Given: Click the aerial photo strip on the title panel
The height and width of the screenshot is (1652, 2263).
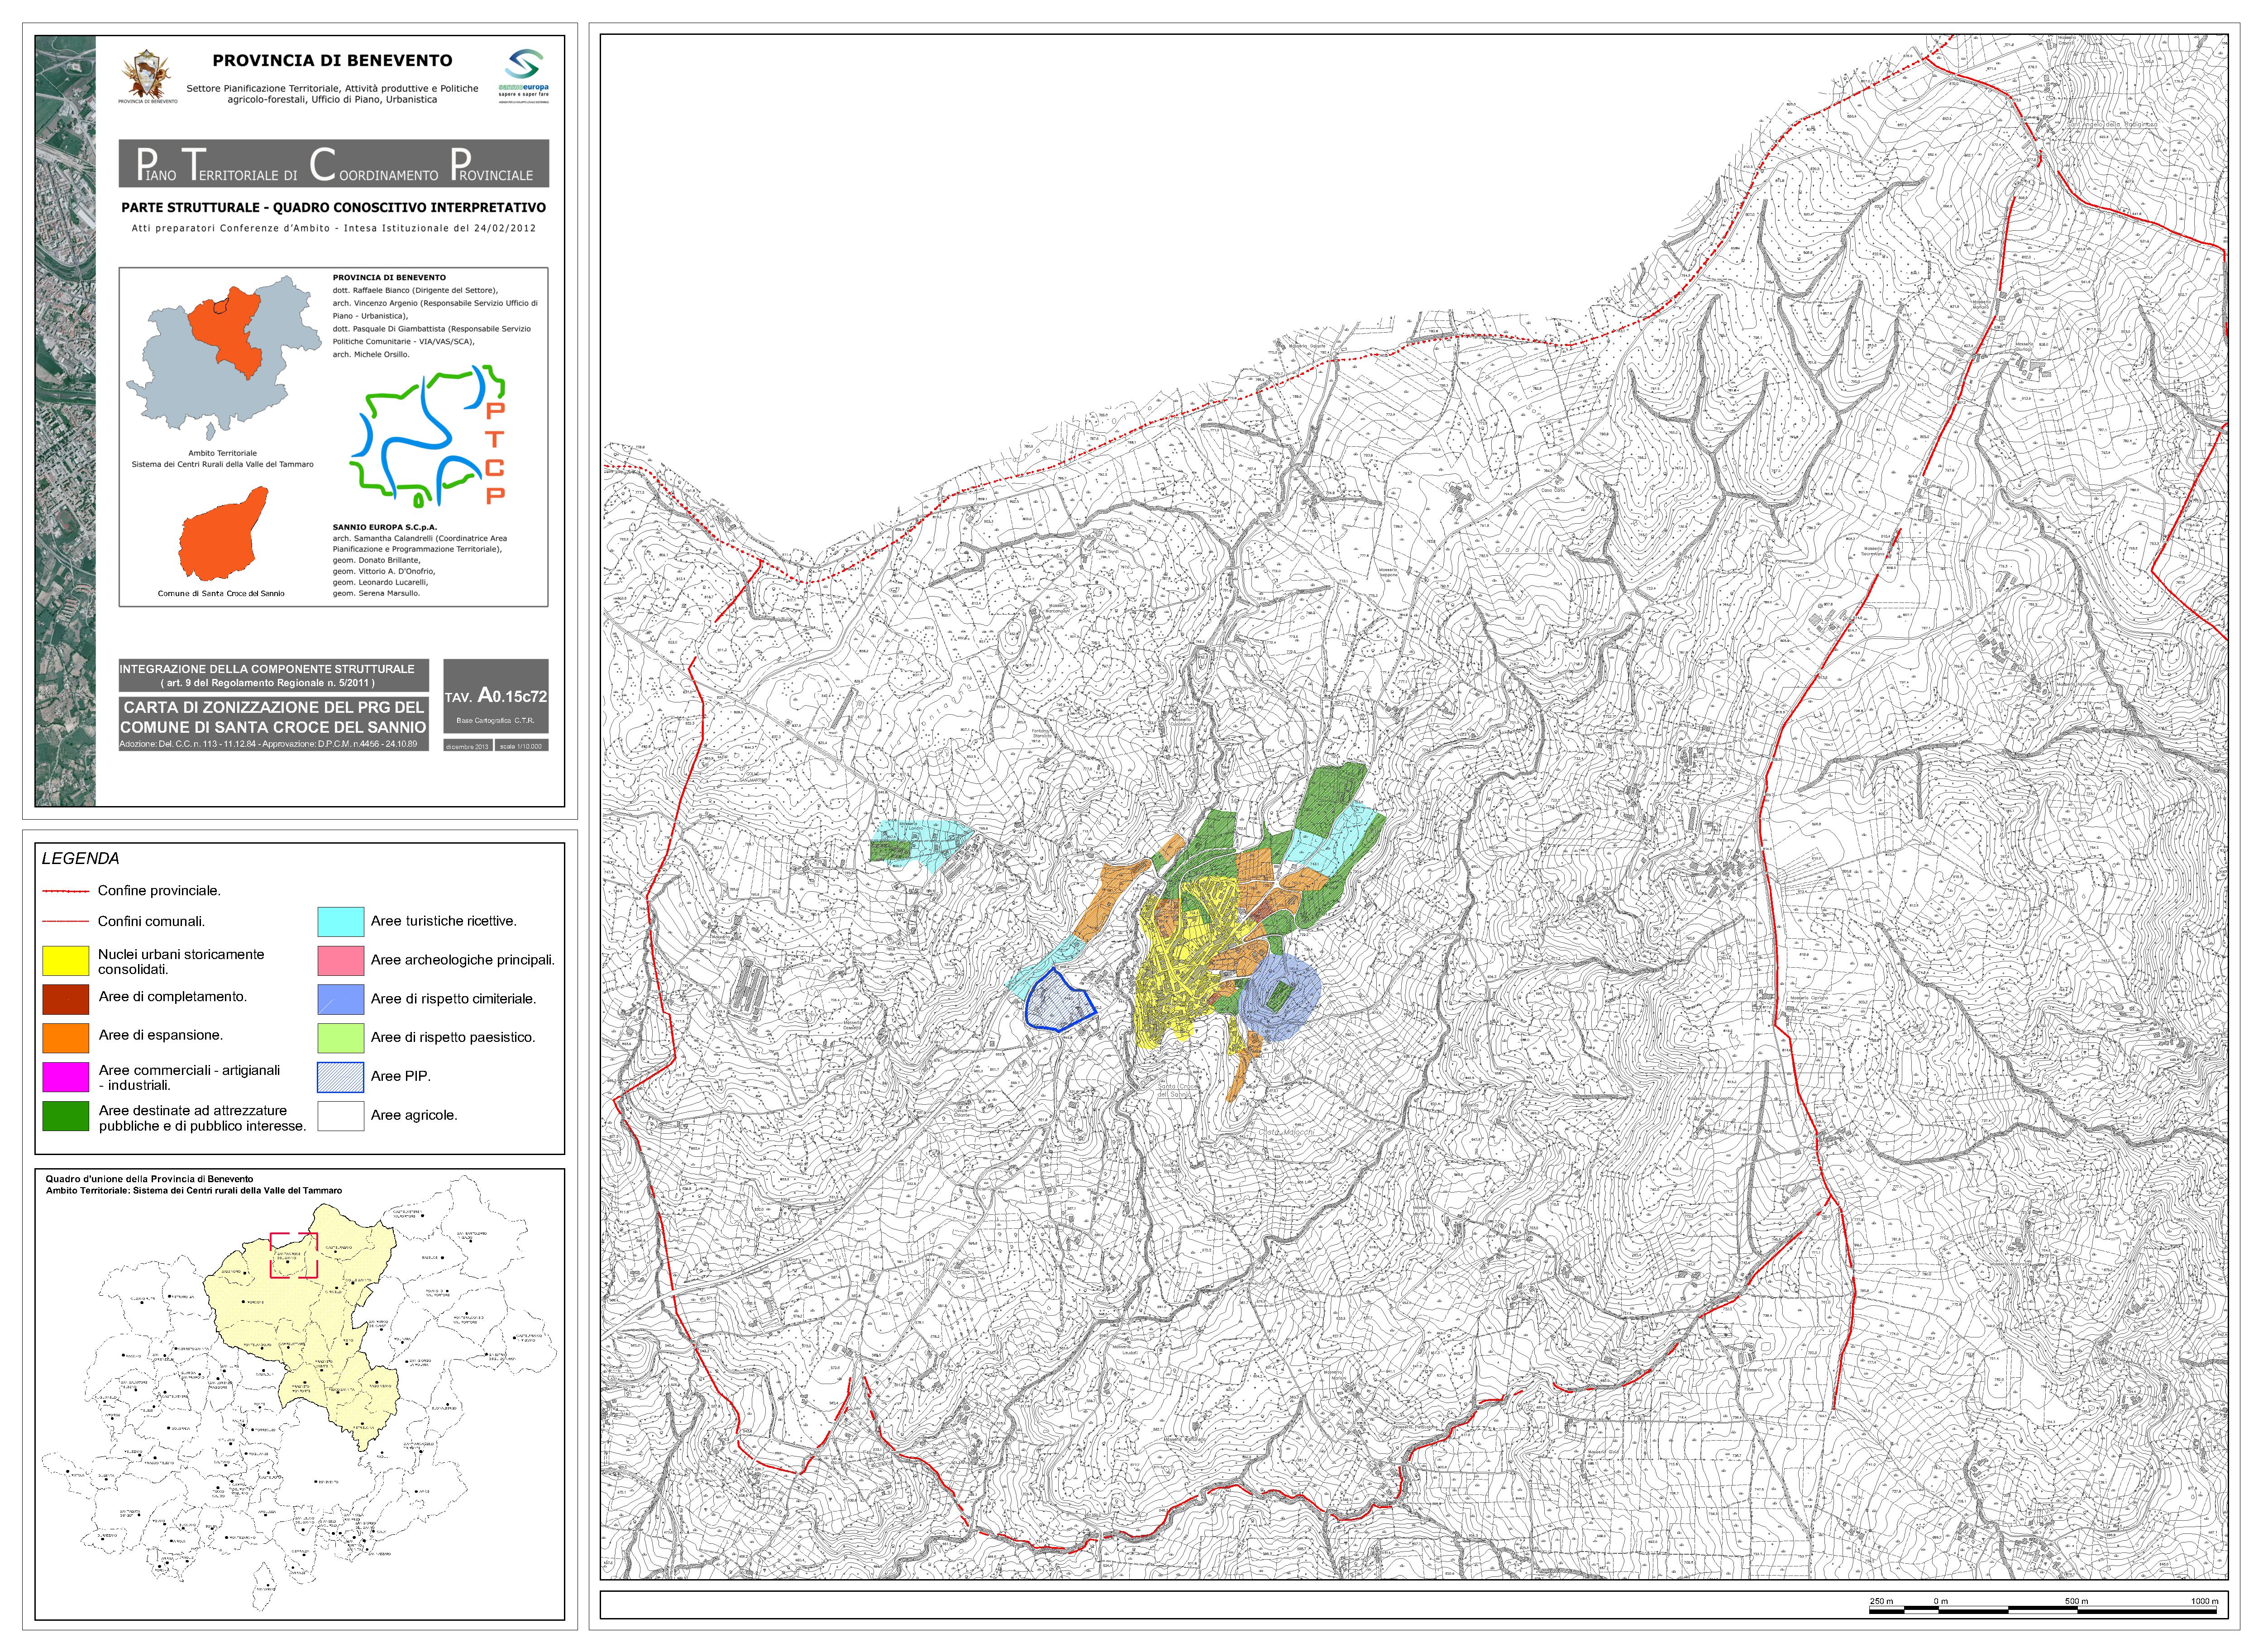Looking at the screenshot, I should click(66, 421).
